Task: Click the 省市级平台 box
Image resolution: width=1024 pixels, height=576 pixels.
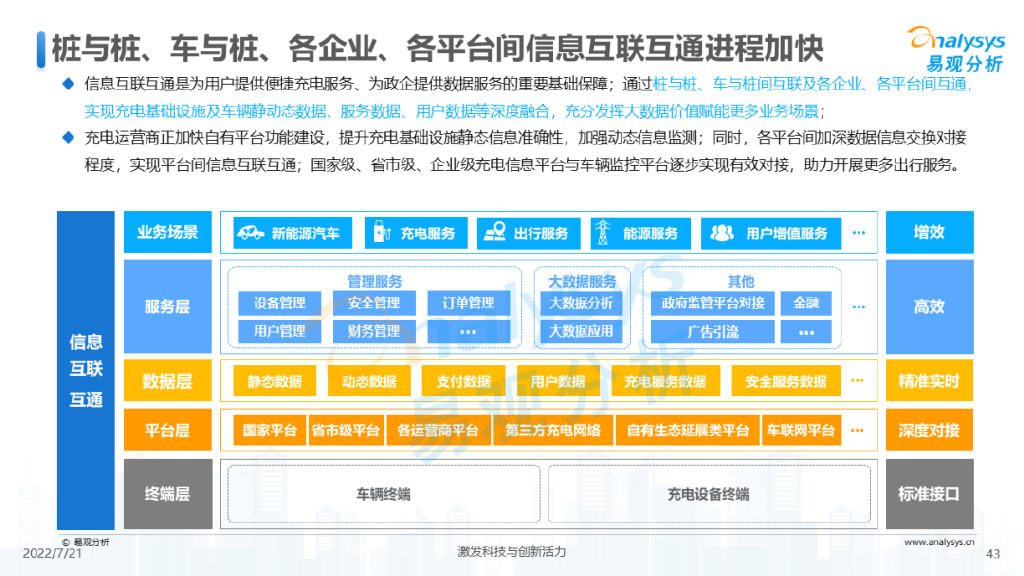Action: [345, 430]
